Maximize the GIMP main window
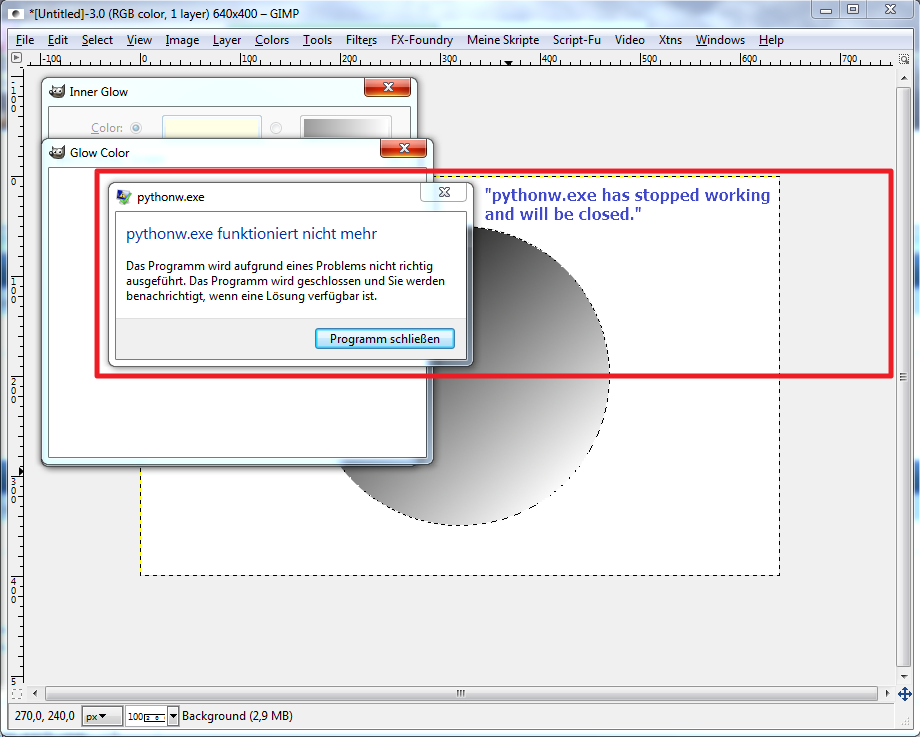Image resolution: width=920 pixels, height=737 pixels. [853, 10]
